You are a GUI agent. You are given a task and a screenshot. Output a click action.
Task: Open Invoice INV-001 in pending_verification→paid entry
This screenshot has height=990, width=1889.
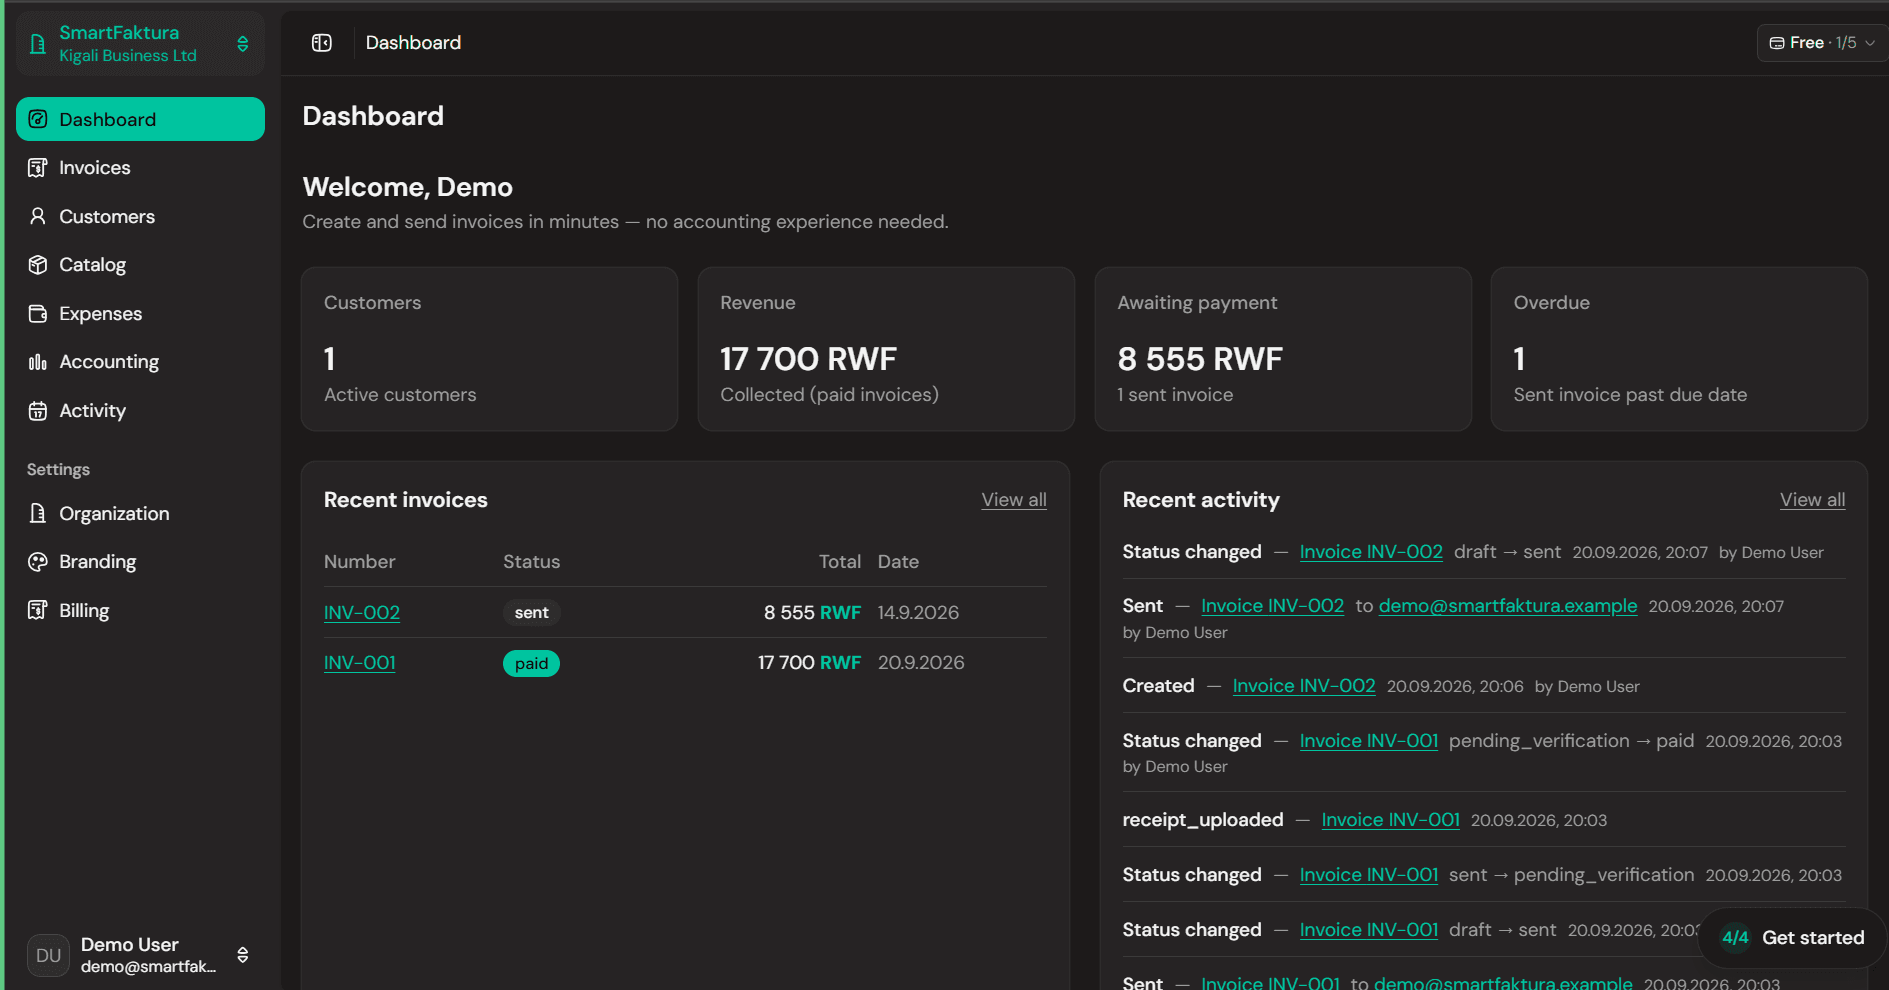click(x=1369, y=741)
